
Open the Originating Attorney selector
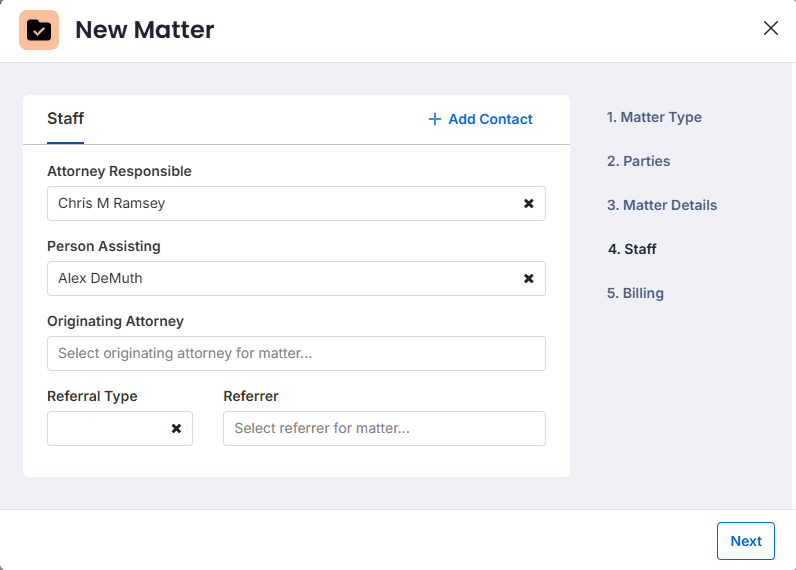pos(296,353)
